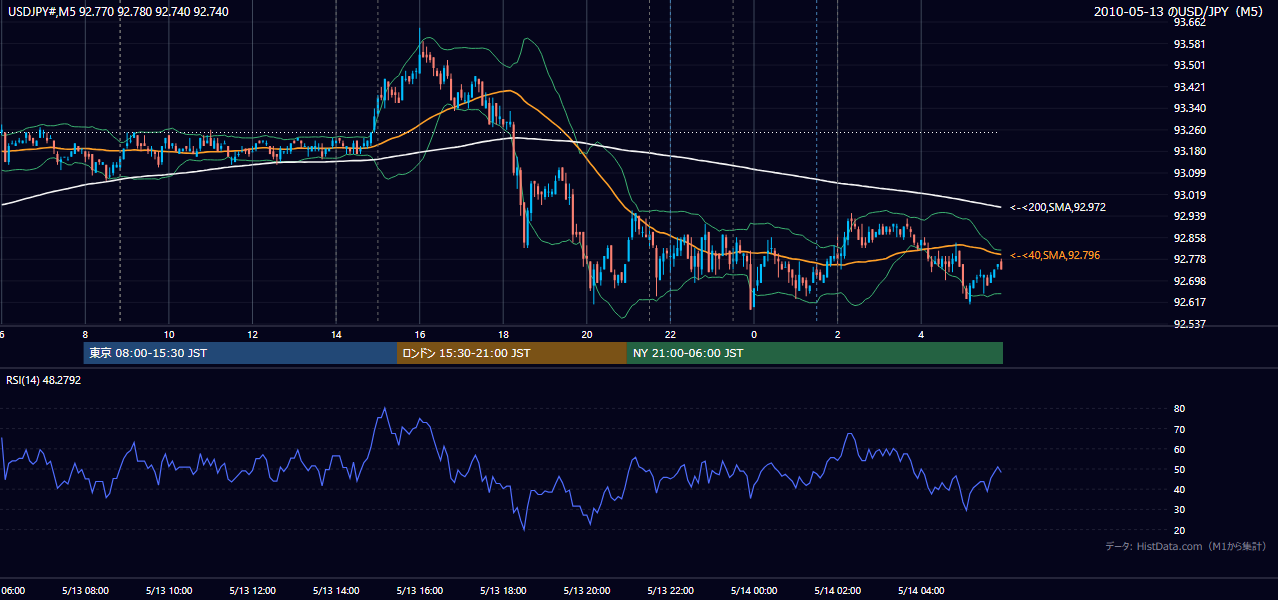Click hour label 20 under the price chart
1278x600 pixels.
pos(587,334)
